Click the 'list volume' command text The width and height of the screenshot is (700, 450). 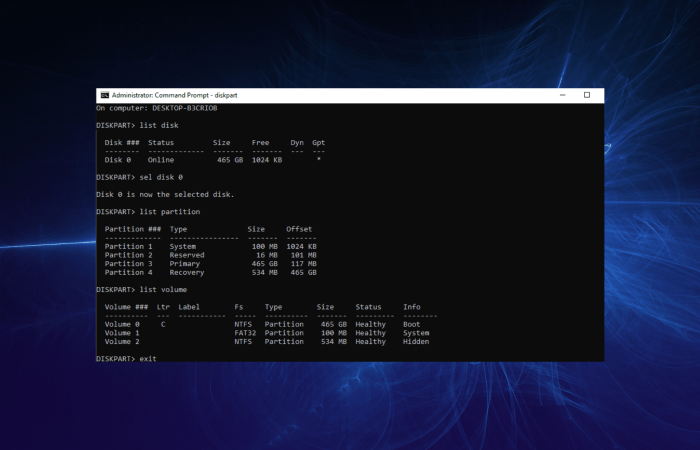pyautogui.click(x=163, y=290)
